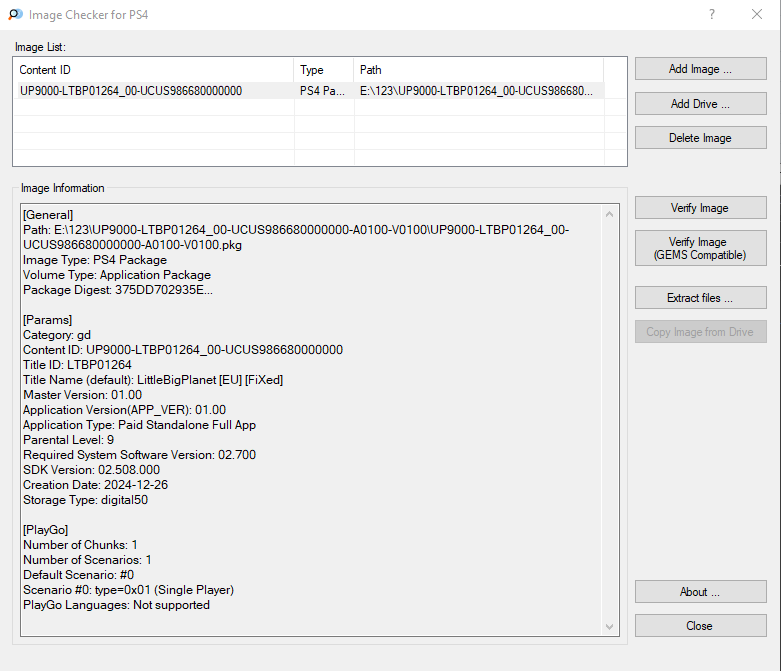The image size is (781, 671).
Task: Sort the list by Content ID column header
Action: click(x=154, y=70)
